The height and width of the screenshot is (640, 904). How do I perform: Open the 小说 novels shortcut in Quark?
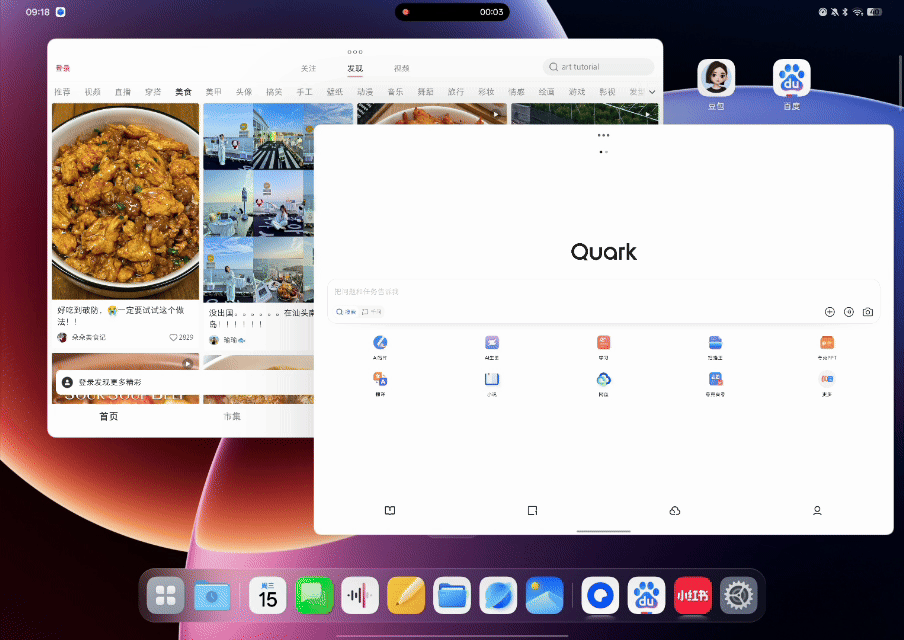491,381
